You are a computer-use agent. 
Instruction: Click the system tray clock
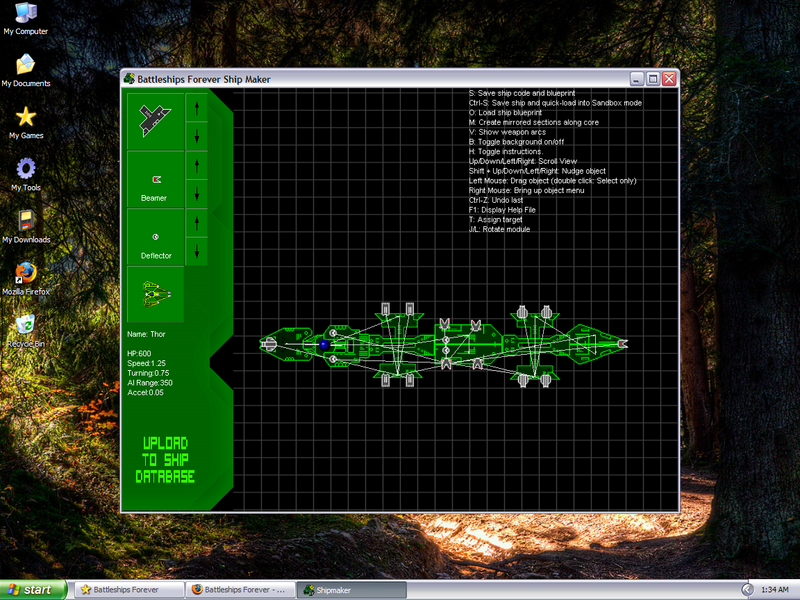tap(774, 590)
